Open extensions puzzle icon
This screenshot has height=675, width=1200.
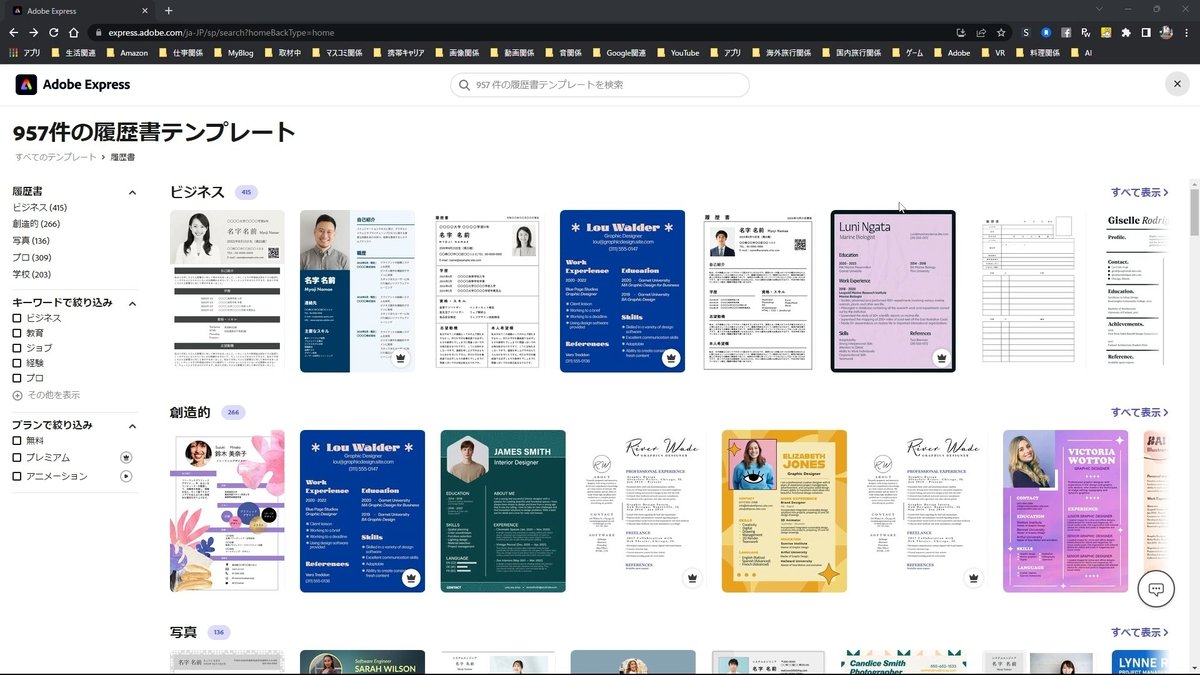pyautogui.click(x=1127, y=32)
